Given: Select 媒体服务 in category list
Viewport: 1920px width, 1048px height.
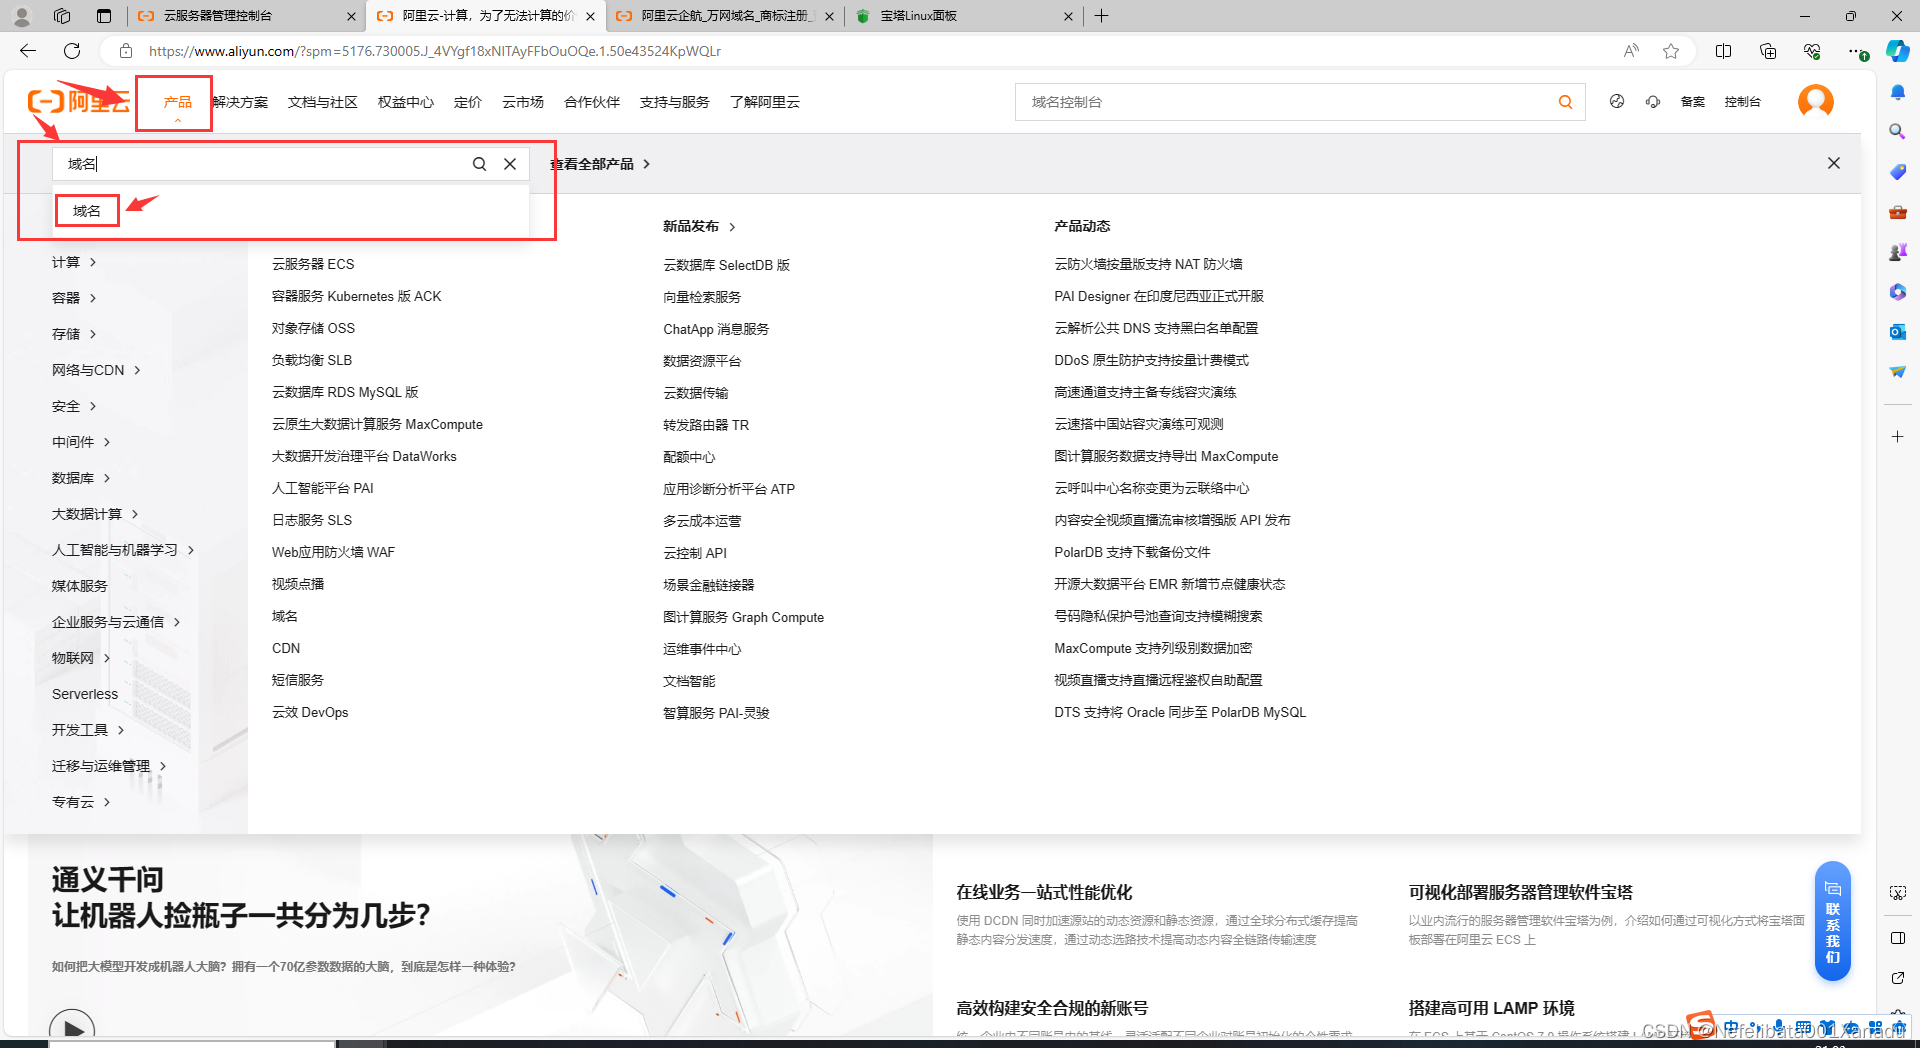Looking at the screenshot, I should tap(80, 586).
